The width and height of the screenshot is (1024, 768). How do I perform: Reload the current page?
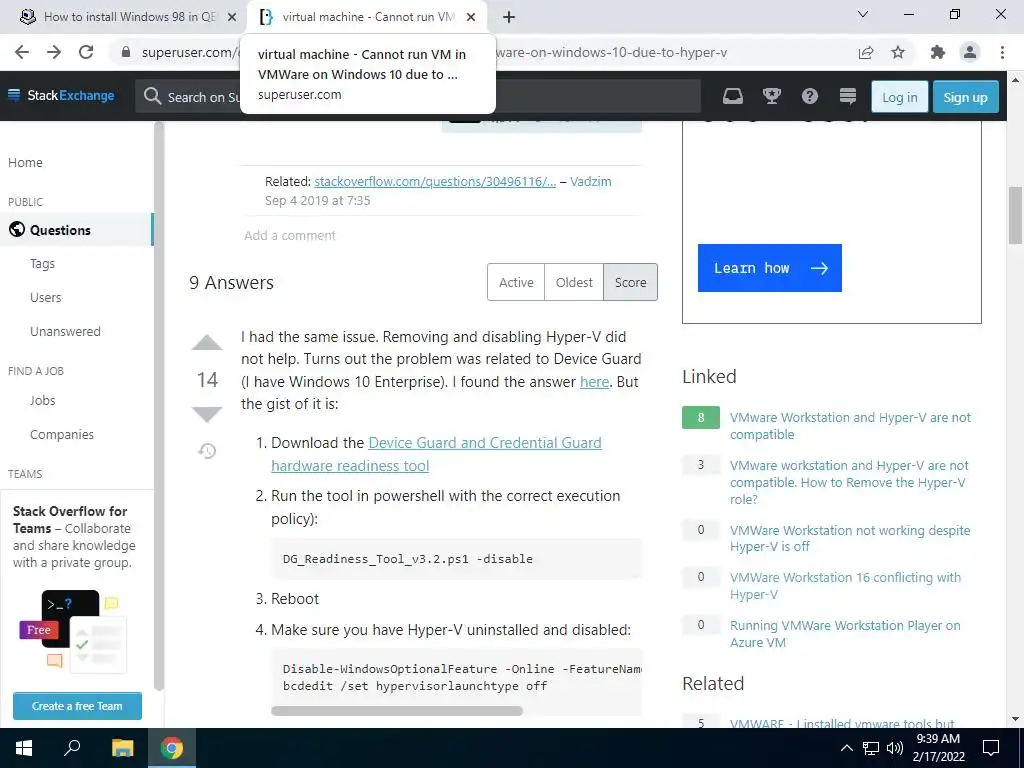coord(86,52)
